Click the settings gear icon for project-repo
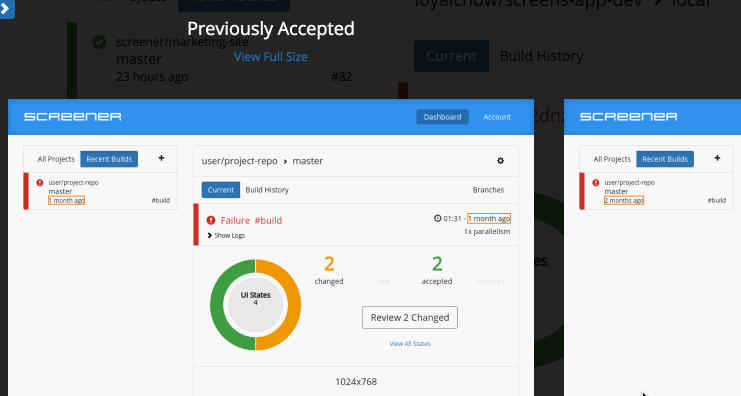Viewport: 741px width, 396px height. (500, 161)
